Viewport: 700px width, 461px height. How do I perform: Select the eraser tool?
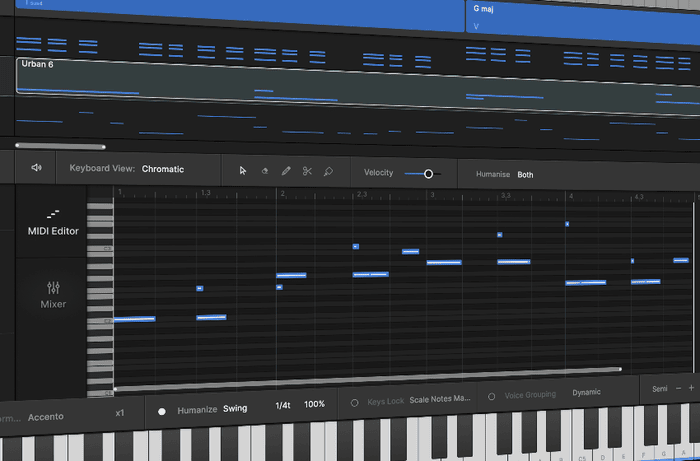click(x=264, y=171)
